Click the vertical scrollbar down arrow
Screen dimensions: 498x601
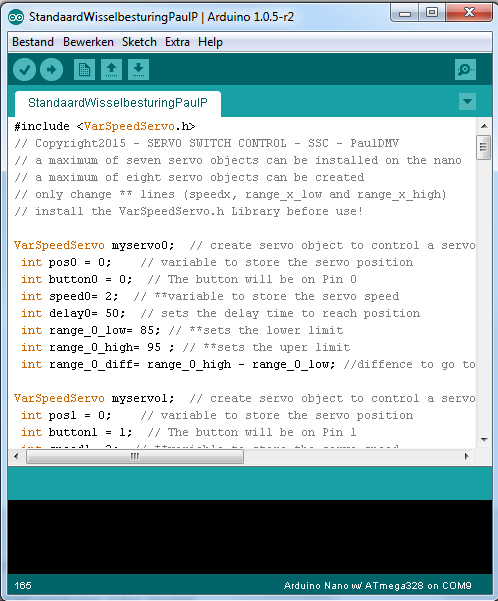[x=484, y=439]
